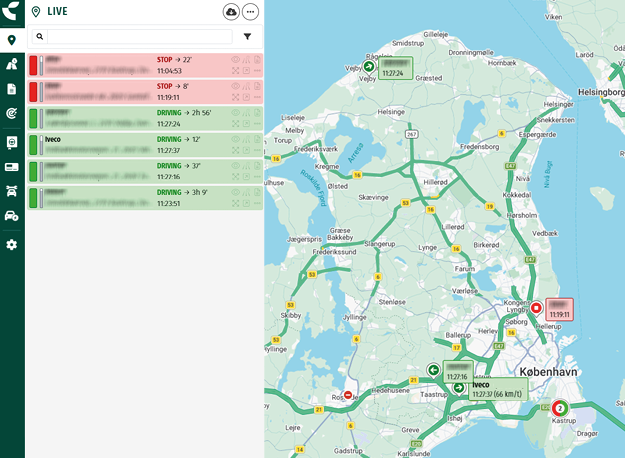625x458 pixels.
Task: Show route for the Iveco row
Action: (x=246, y=139)
